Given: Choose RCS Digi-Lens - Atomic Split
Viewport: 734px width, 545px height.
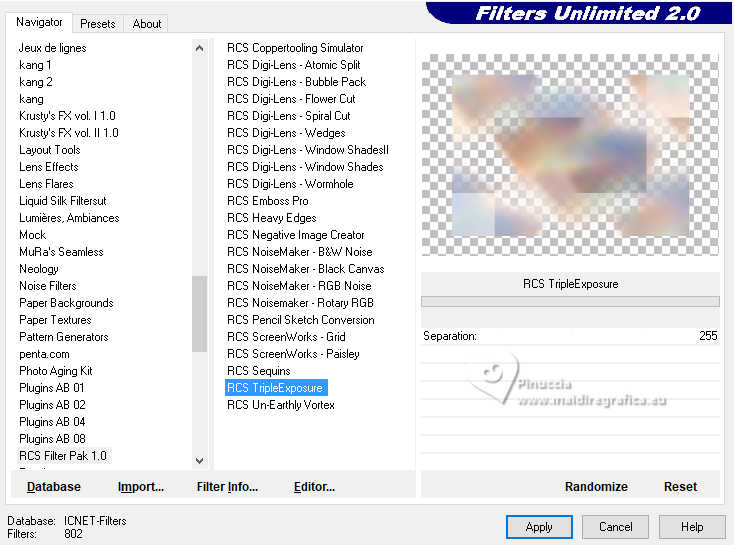Looking at the screenshot, I should point(294,65).
